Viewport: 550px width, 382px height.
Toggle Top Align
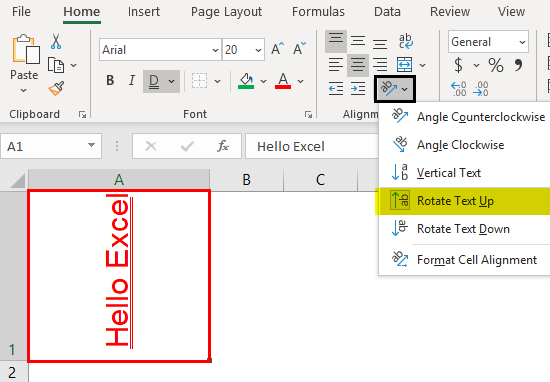(x=336, y=41)
